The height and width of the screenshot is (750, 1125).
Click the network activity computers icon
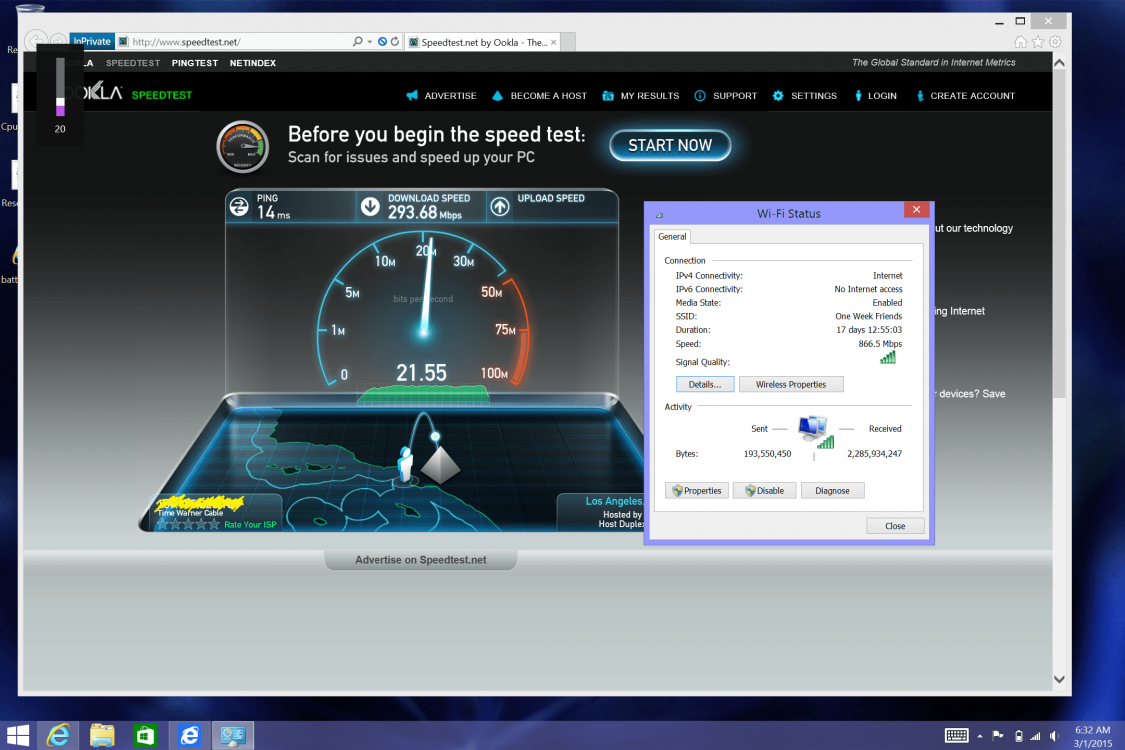pyautogui.click(x=816, y=431)
